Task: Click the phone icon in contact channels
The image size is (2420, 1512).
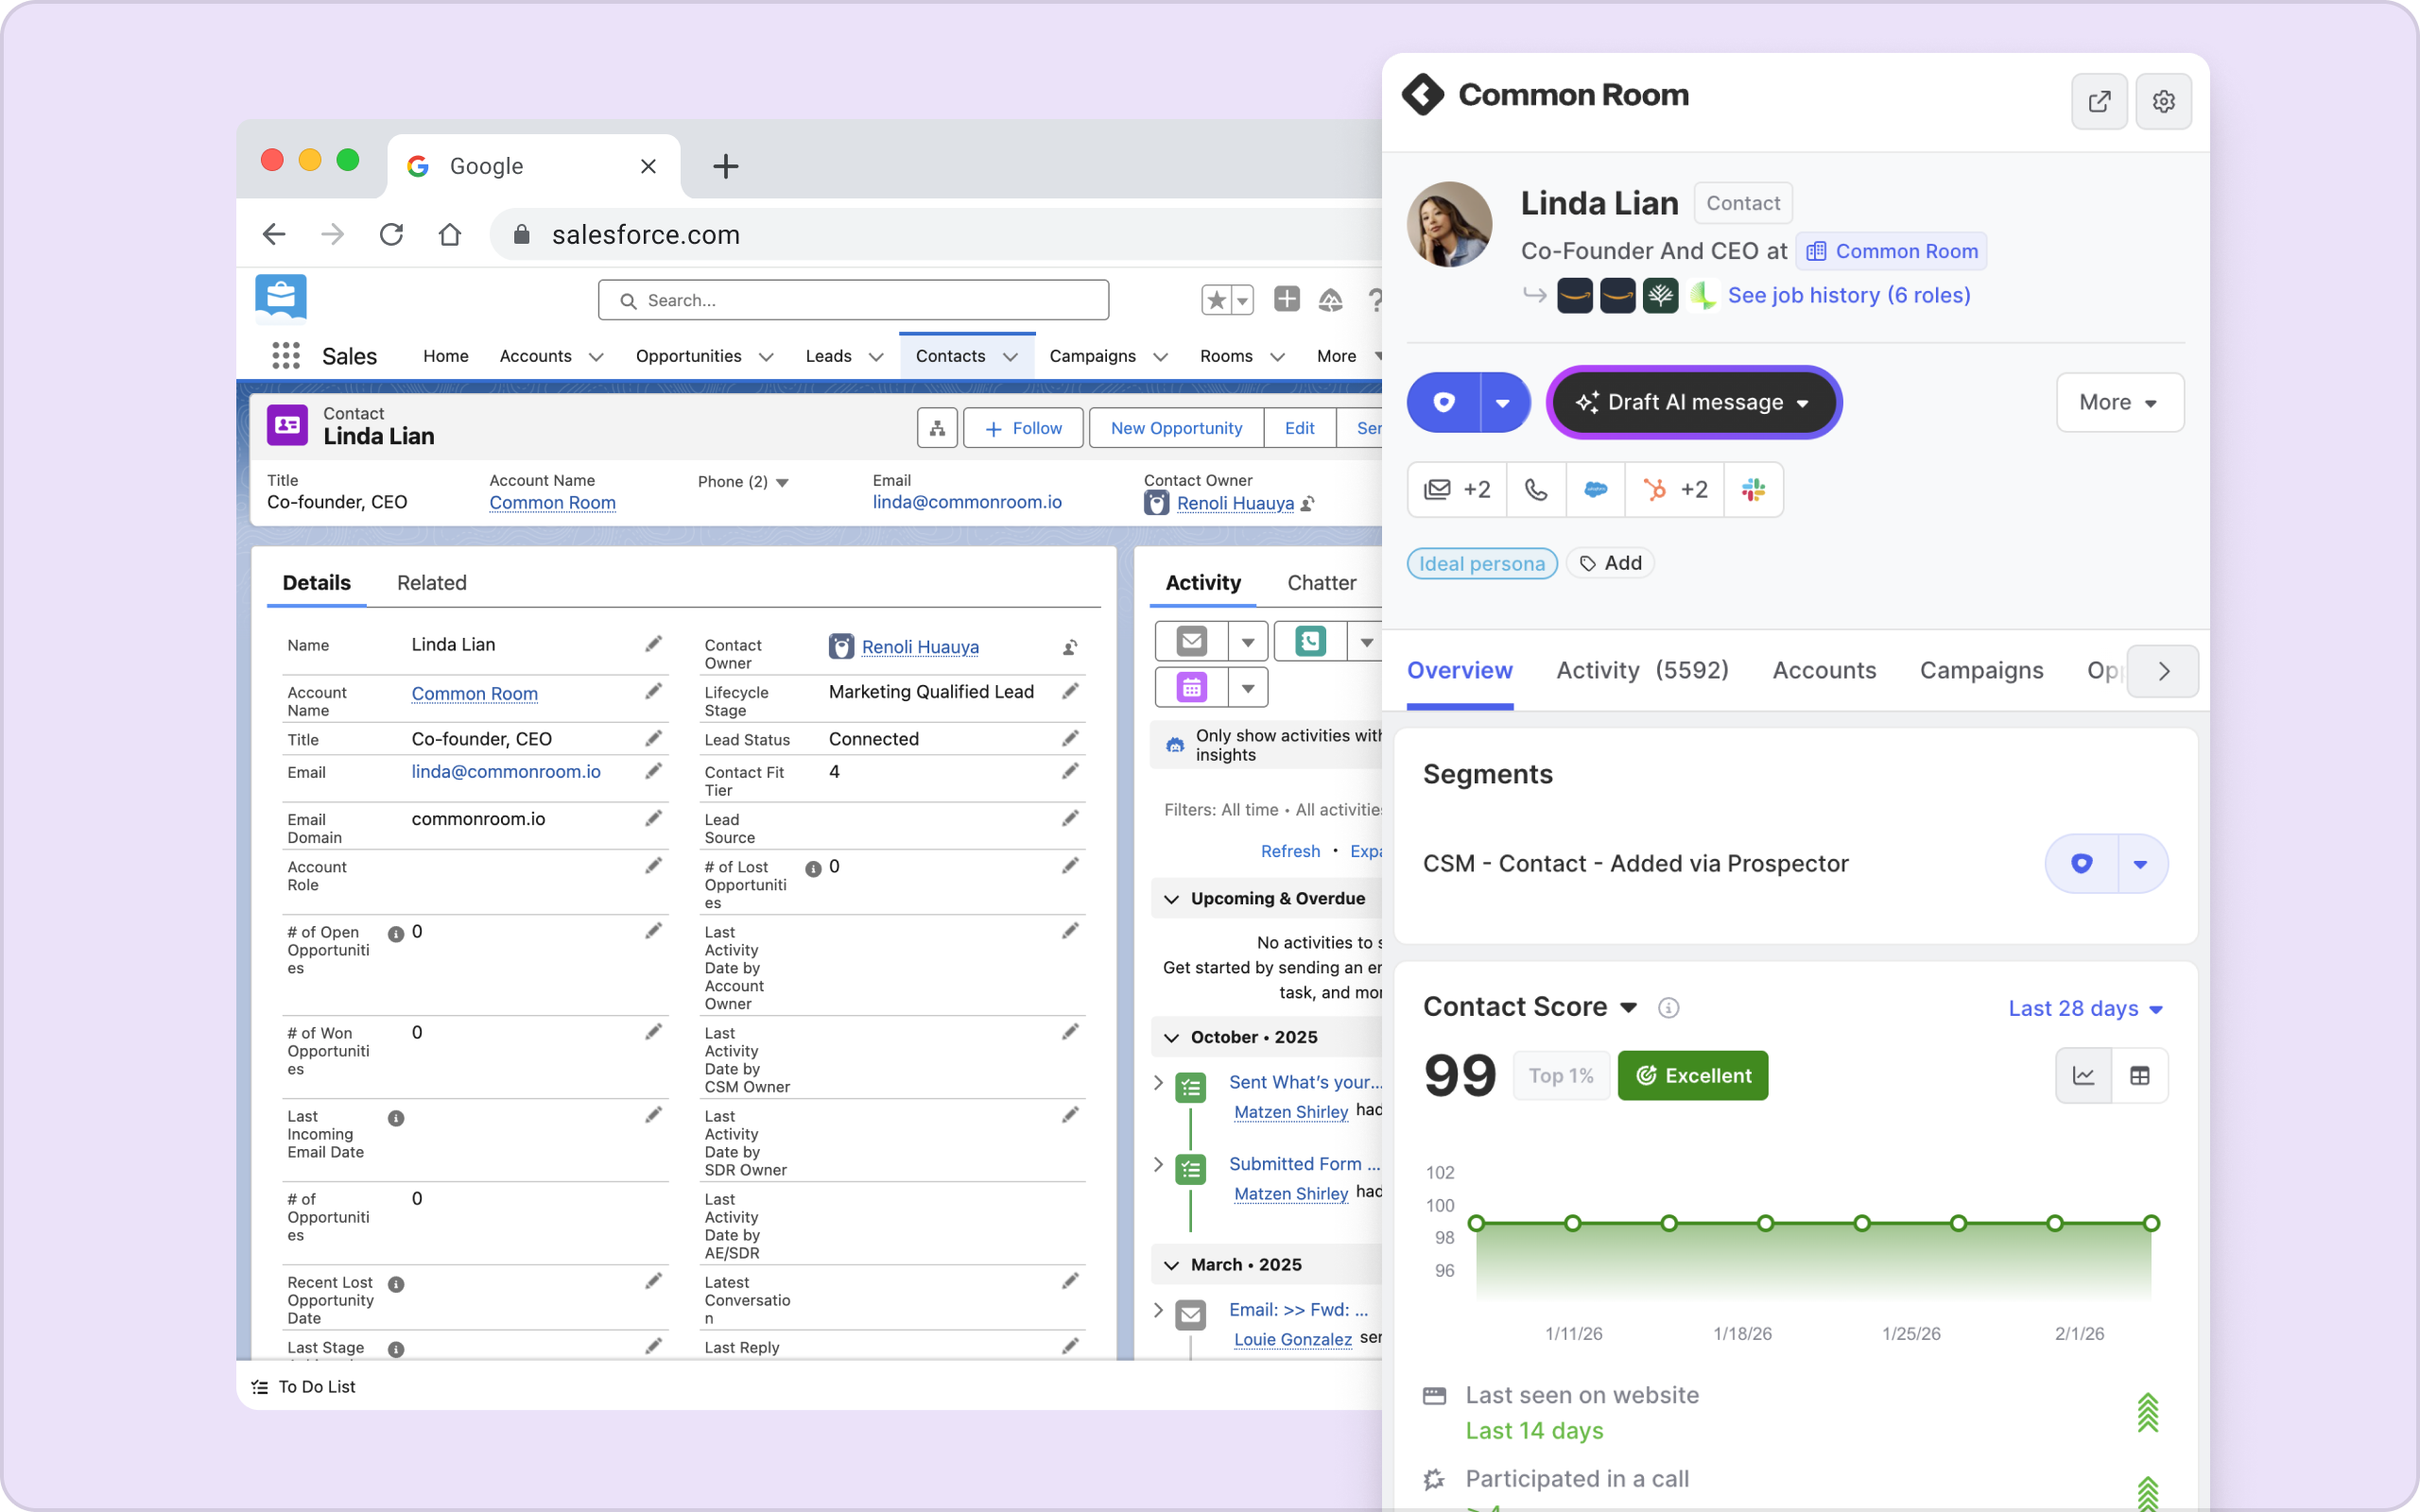Action: pos(1535,489)
